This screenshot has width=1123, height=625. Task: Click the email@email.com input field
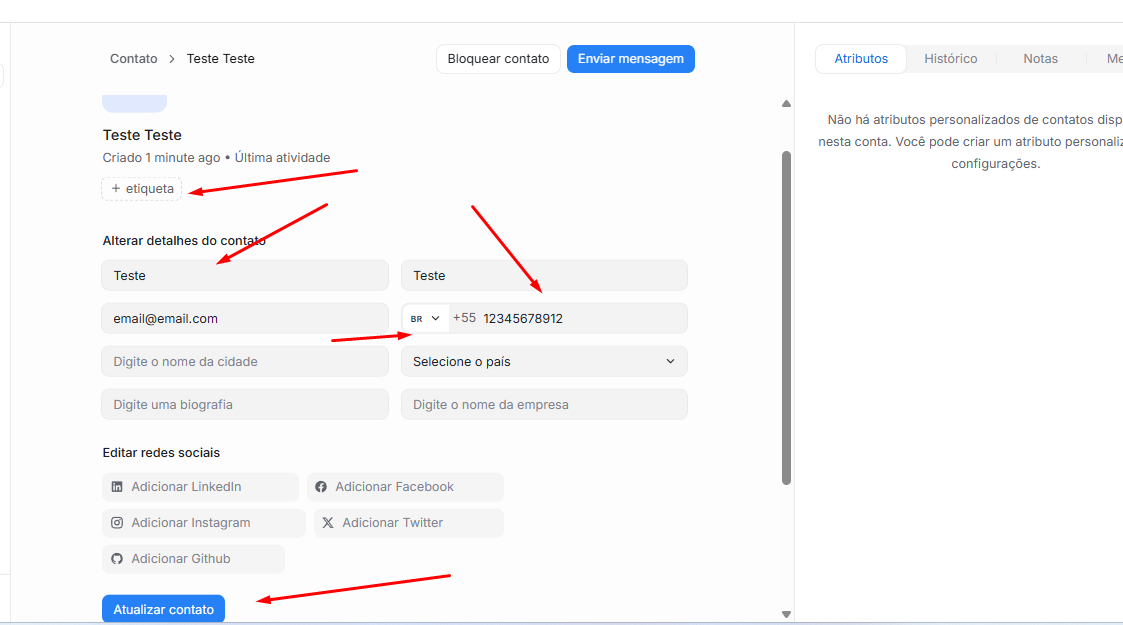pos(244,319)
